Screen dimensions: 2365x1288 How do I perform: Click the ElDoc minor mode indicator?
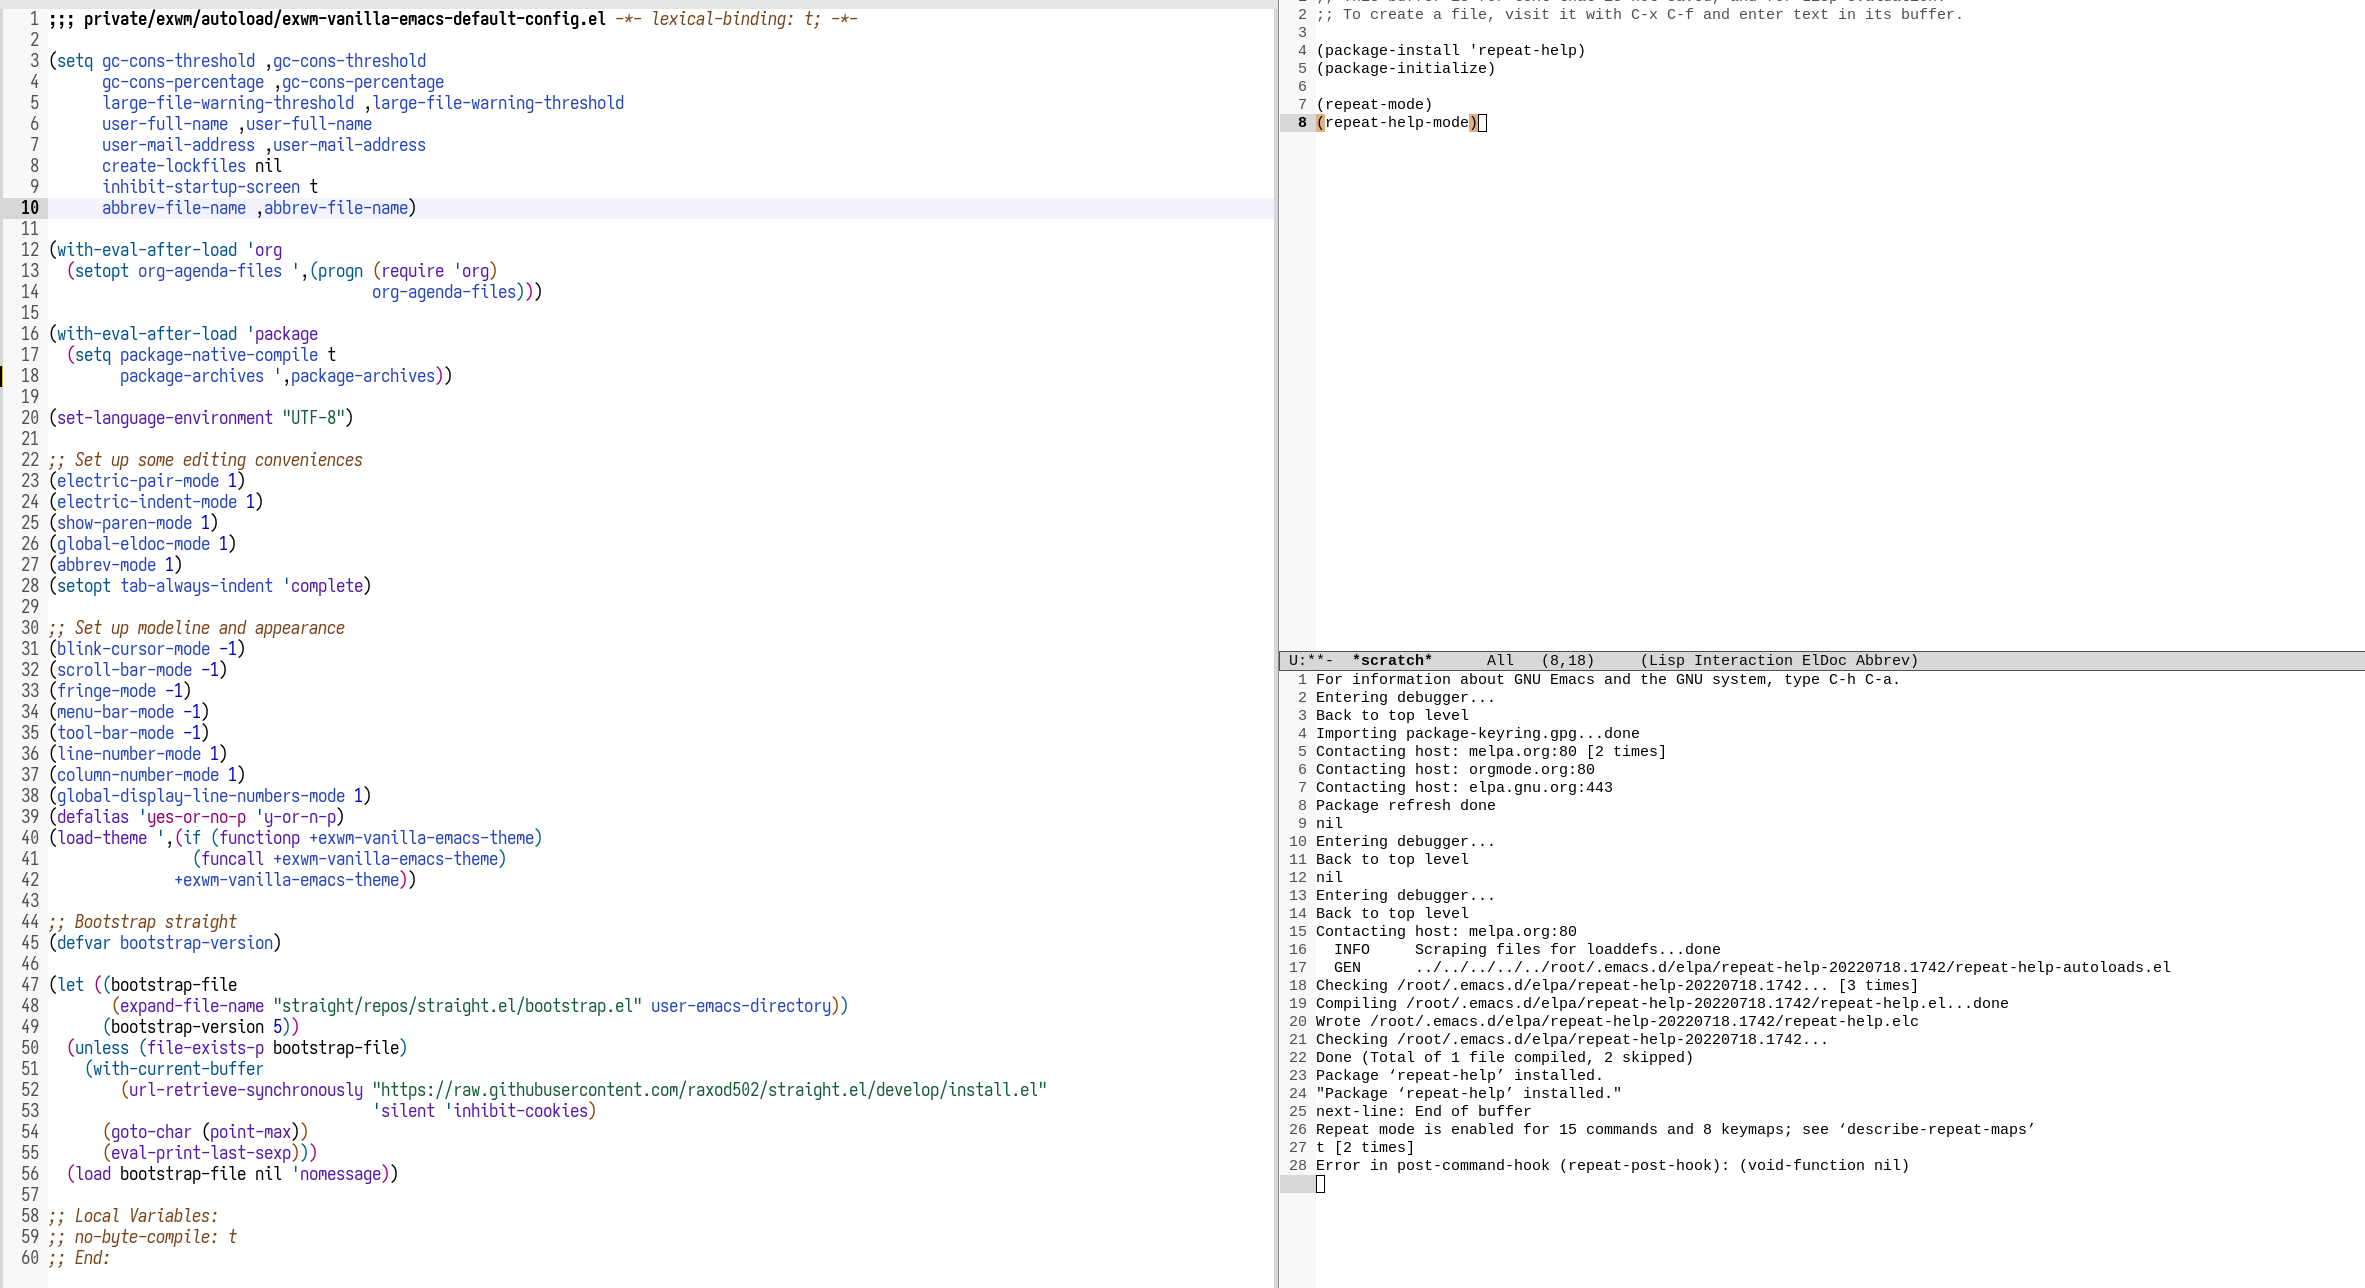[1823, 660]
